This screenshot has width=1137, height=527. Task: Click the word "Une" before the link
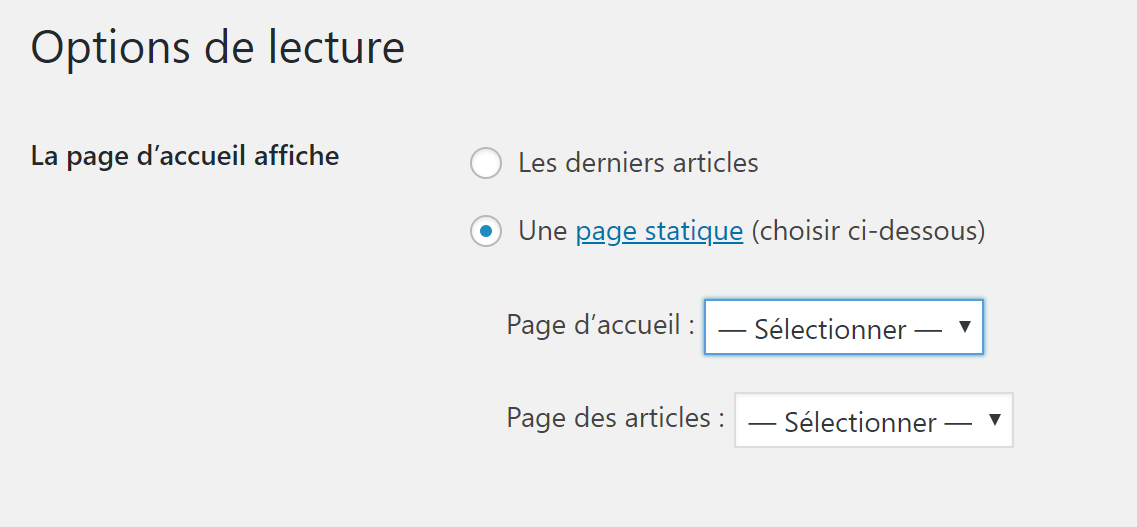tap(543, 232)
